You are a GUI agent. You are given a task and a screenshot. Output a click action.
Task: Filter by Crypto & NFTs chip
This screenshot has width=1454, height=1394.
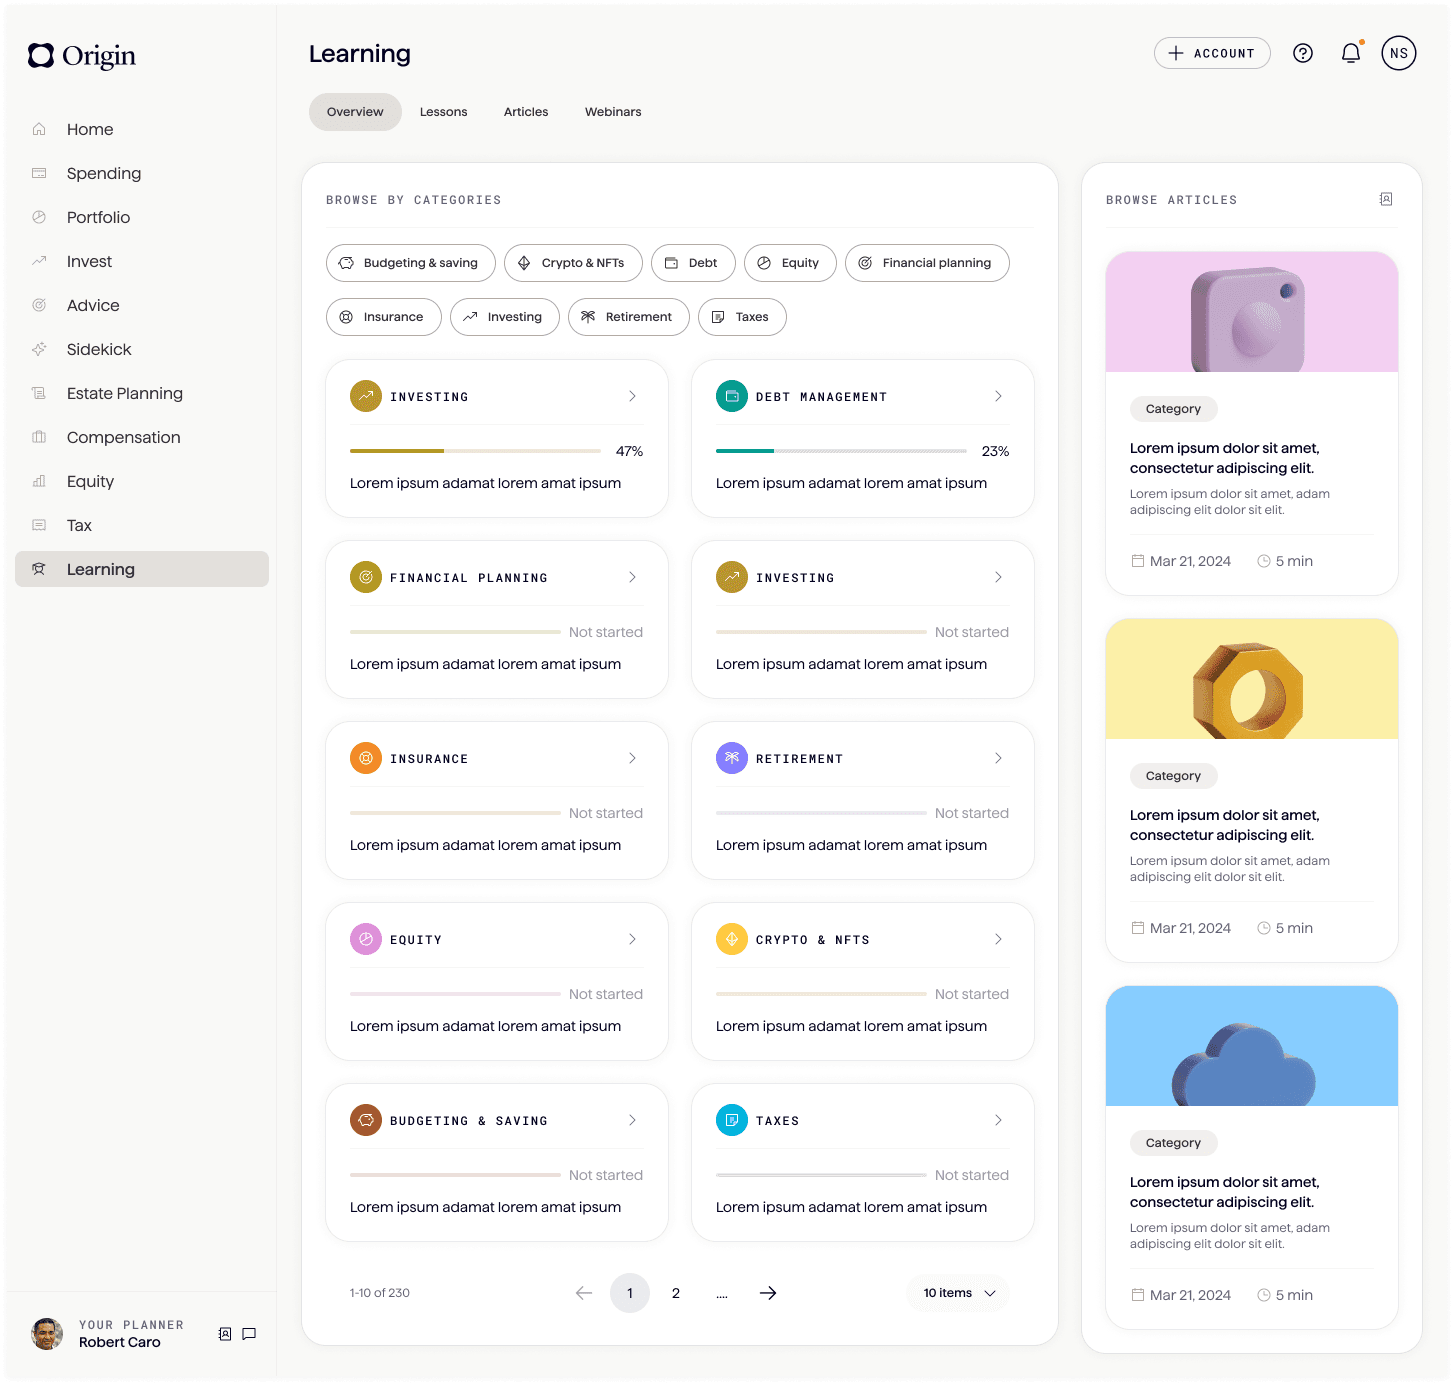pyautogui.click(x=573, y=263)
